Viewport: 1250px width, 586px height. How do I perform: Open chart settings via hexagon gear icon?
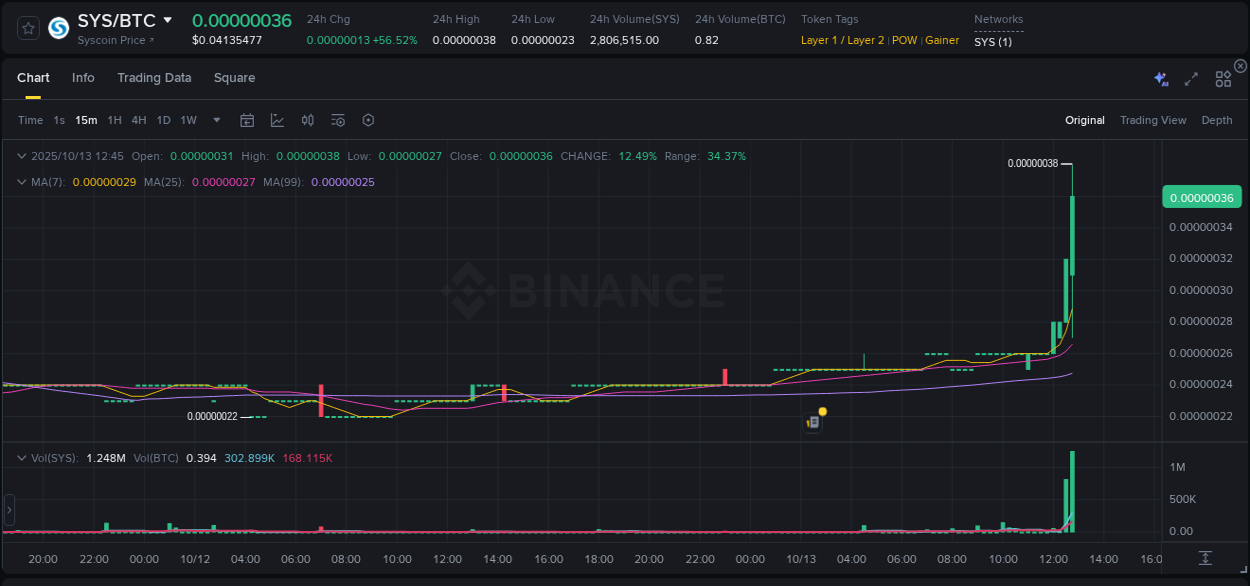tap(368, 120)
